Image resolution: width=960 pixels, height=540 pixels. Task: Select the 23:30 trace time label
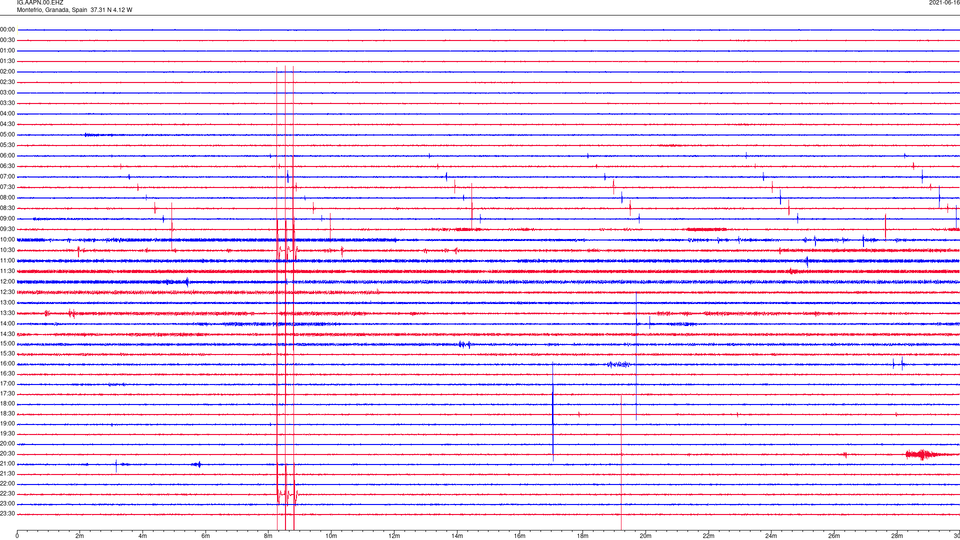click(x=7, y=514)
